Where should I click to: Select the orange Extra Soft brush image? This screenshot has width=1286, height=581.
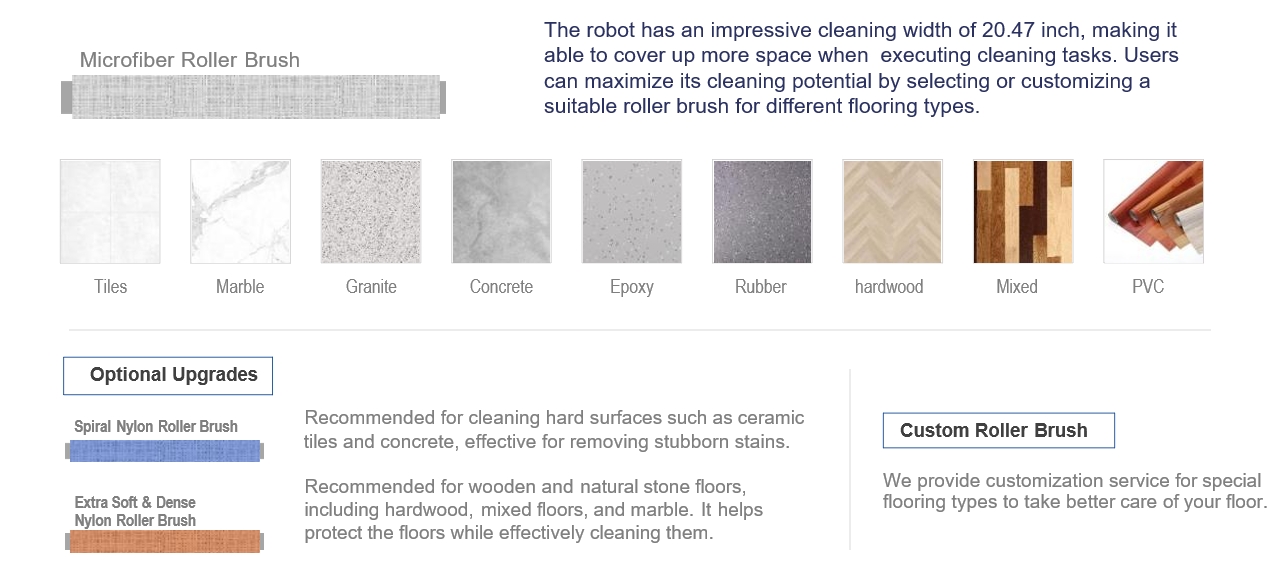(x=165, y=541)
